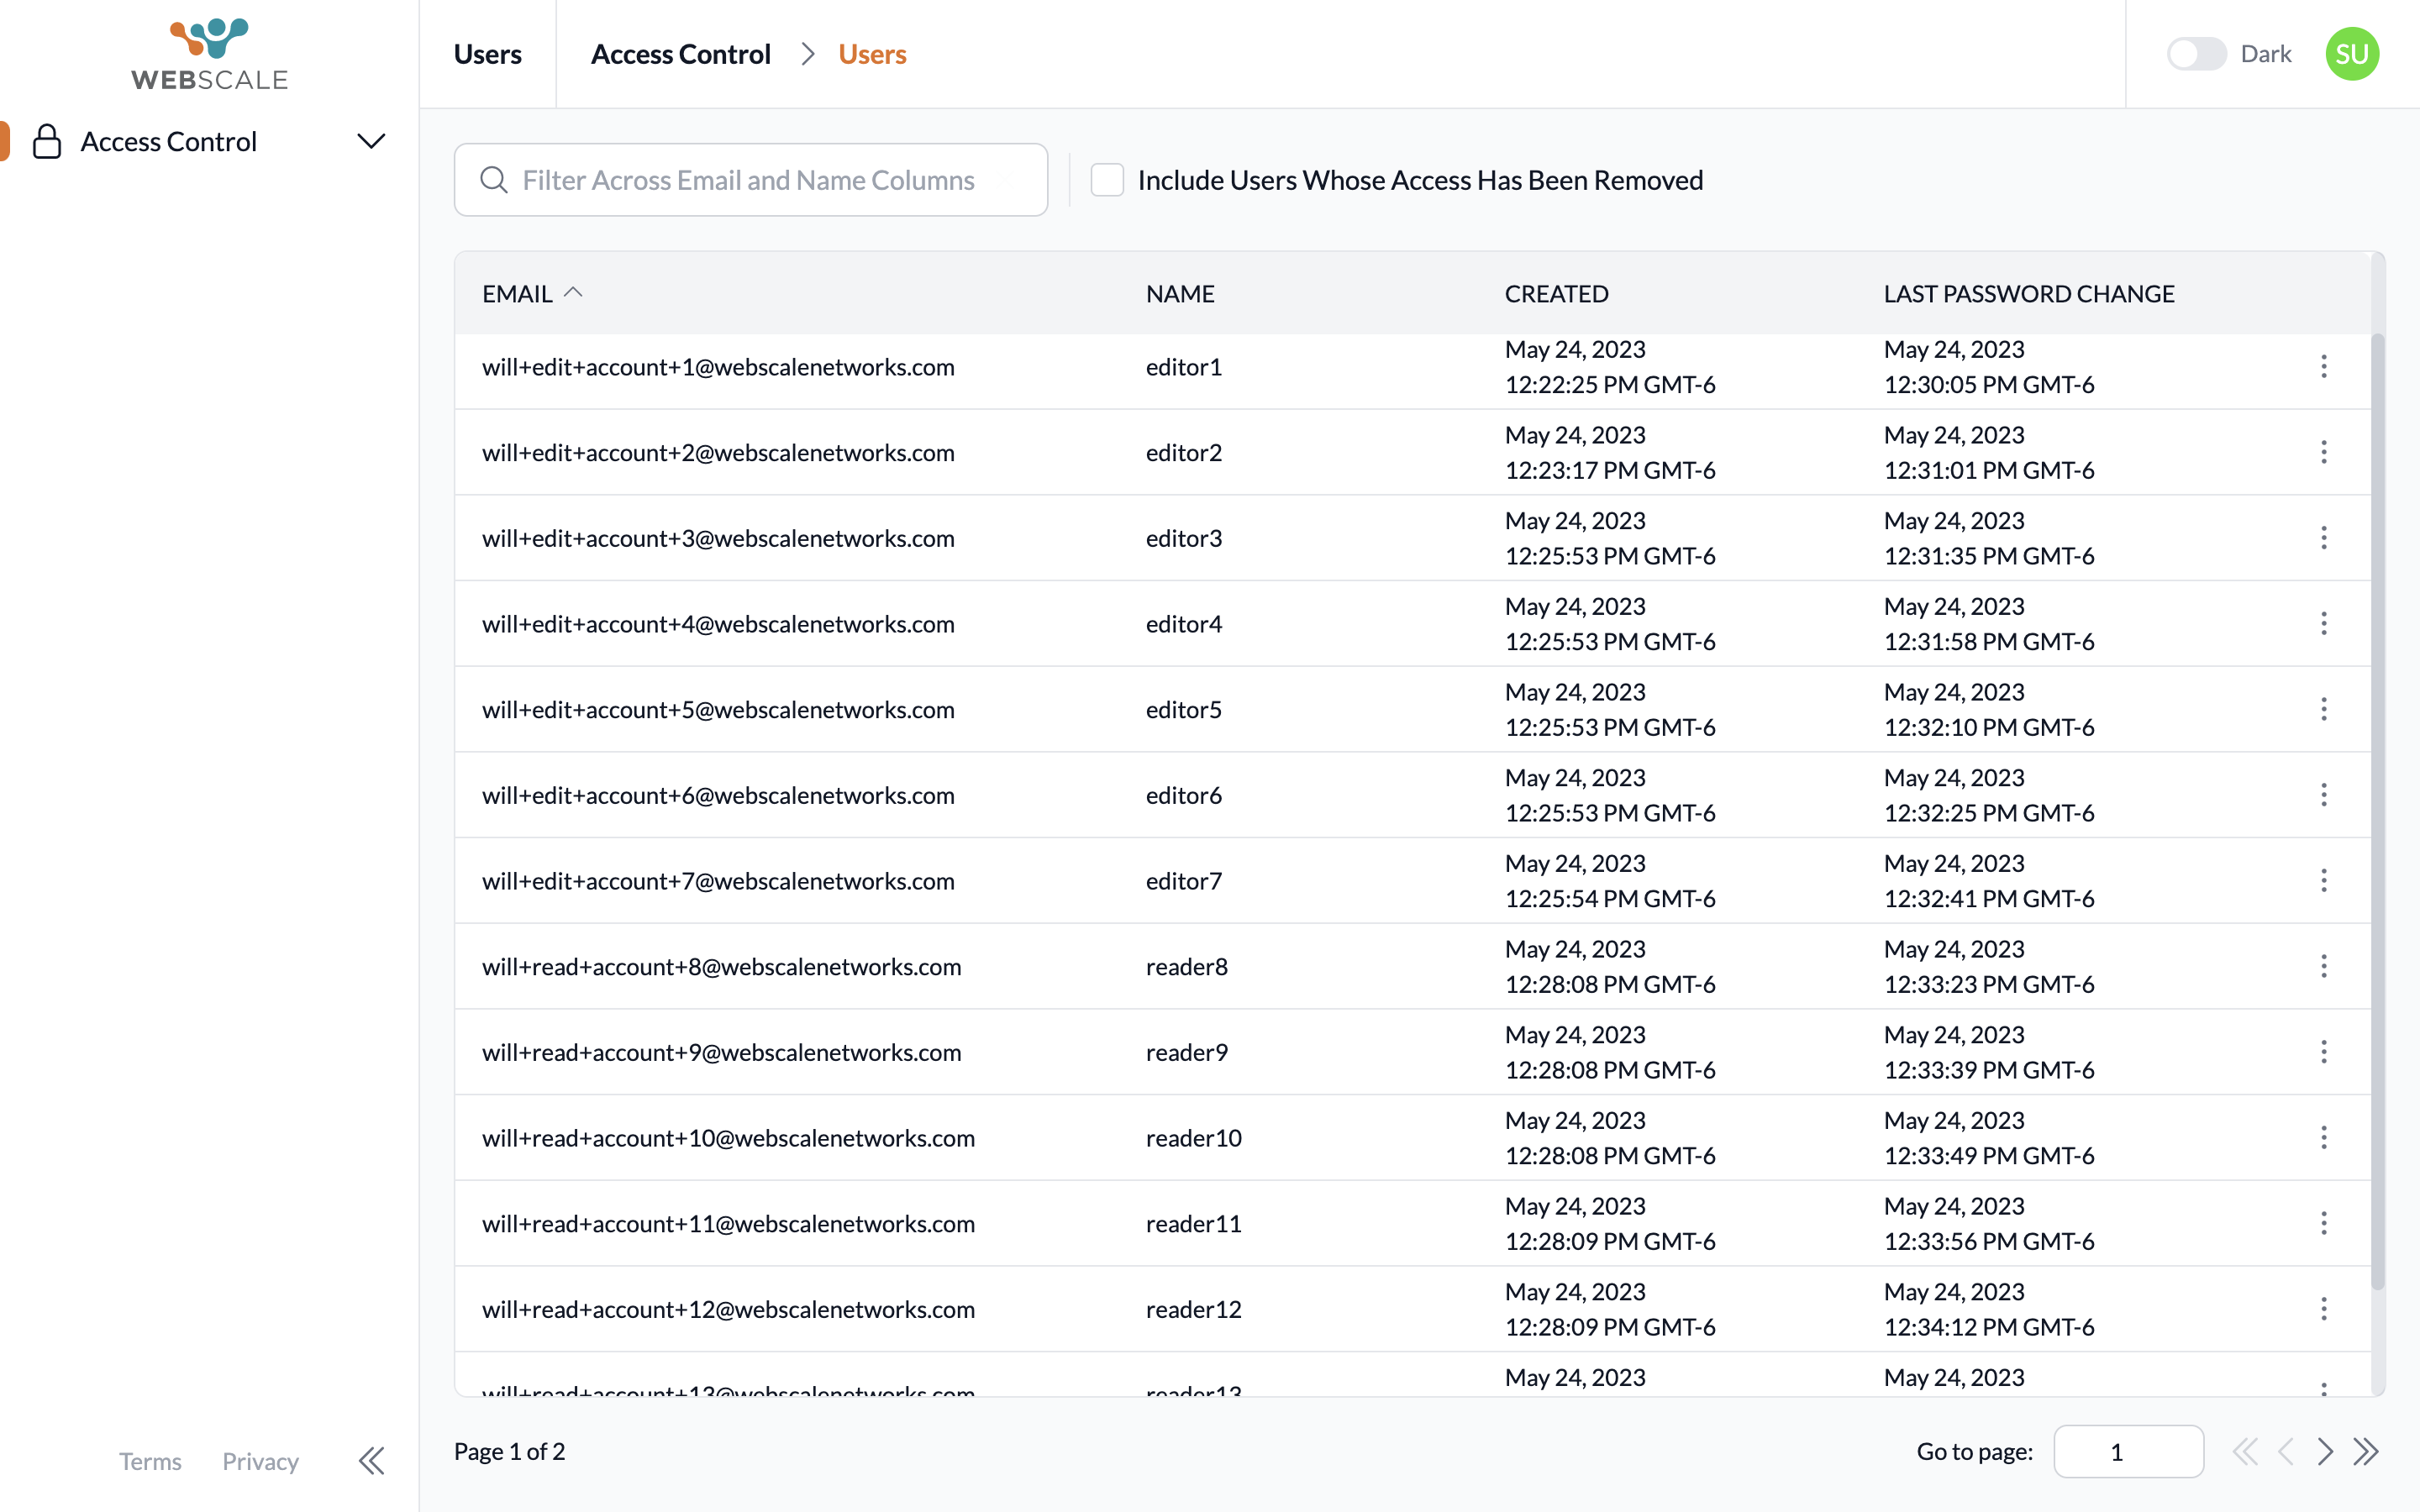The image size is (2420, 1512).
Task: Click the Webscale logo
Action: point(209,54)
